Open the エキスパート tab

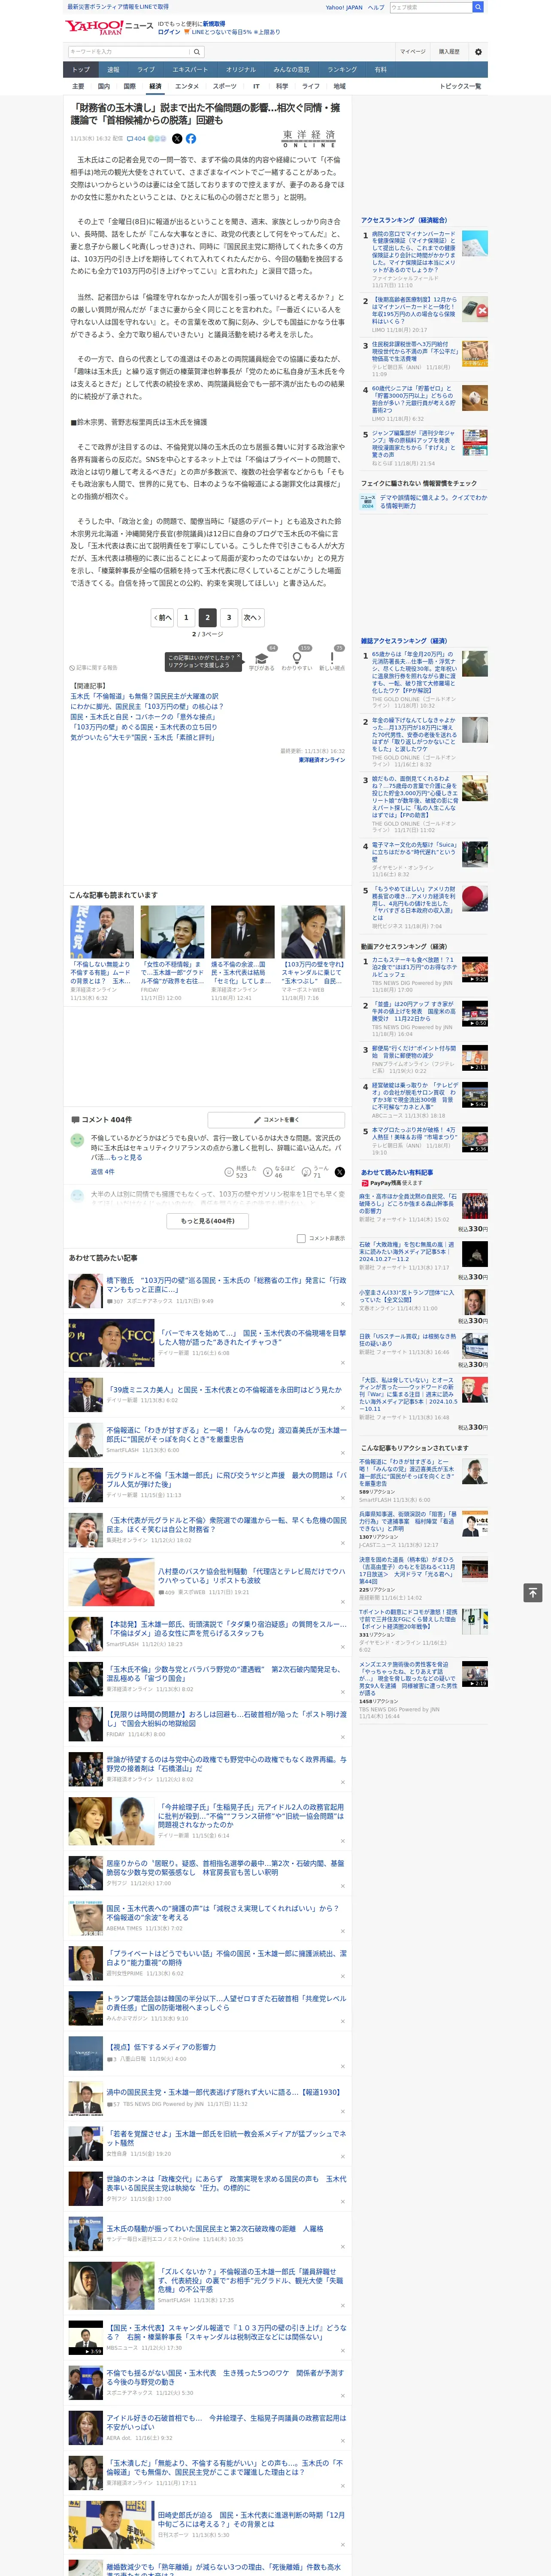coord(190,69)
